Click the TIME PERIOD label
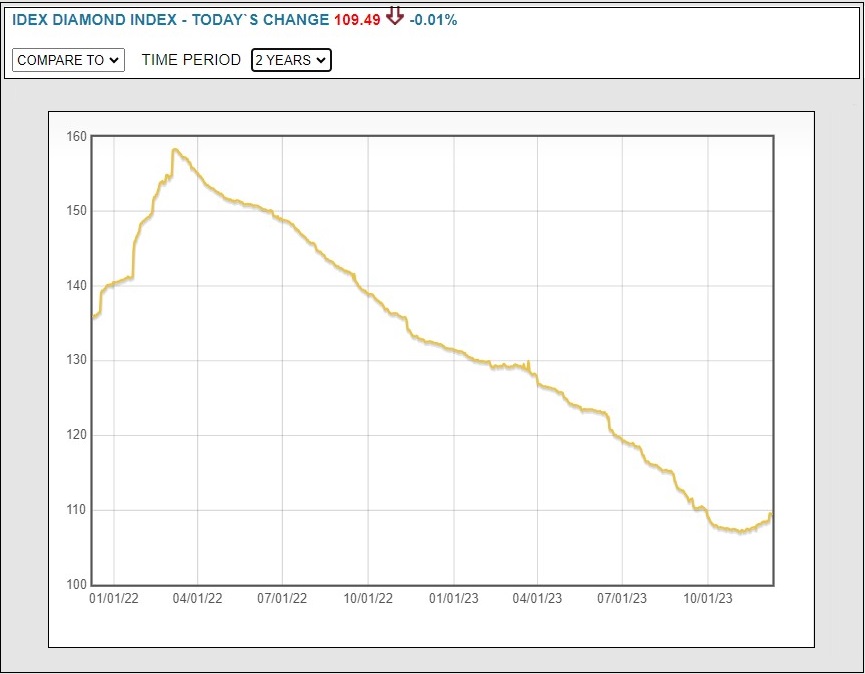This screenshot has height=674, width=865. pyautogui.click(x=191, y=60)
